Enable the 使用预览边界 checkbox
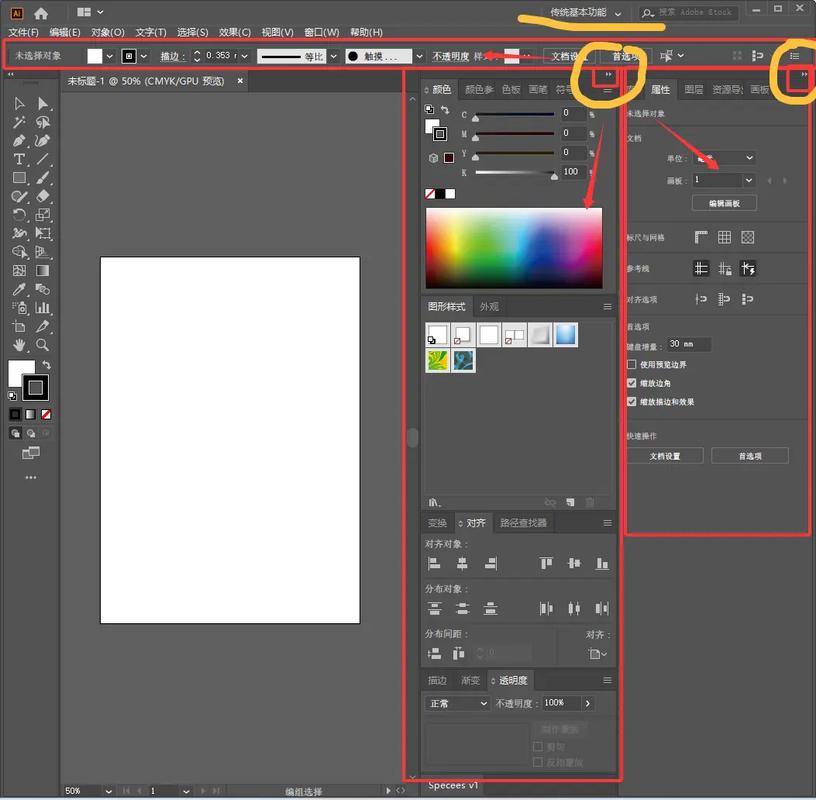Viewport: 816px width, 800px height. point(631,365)
